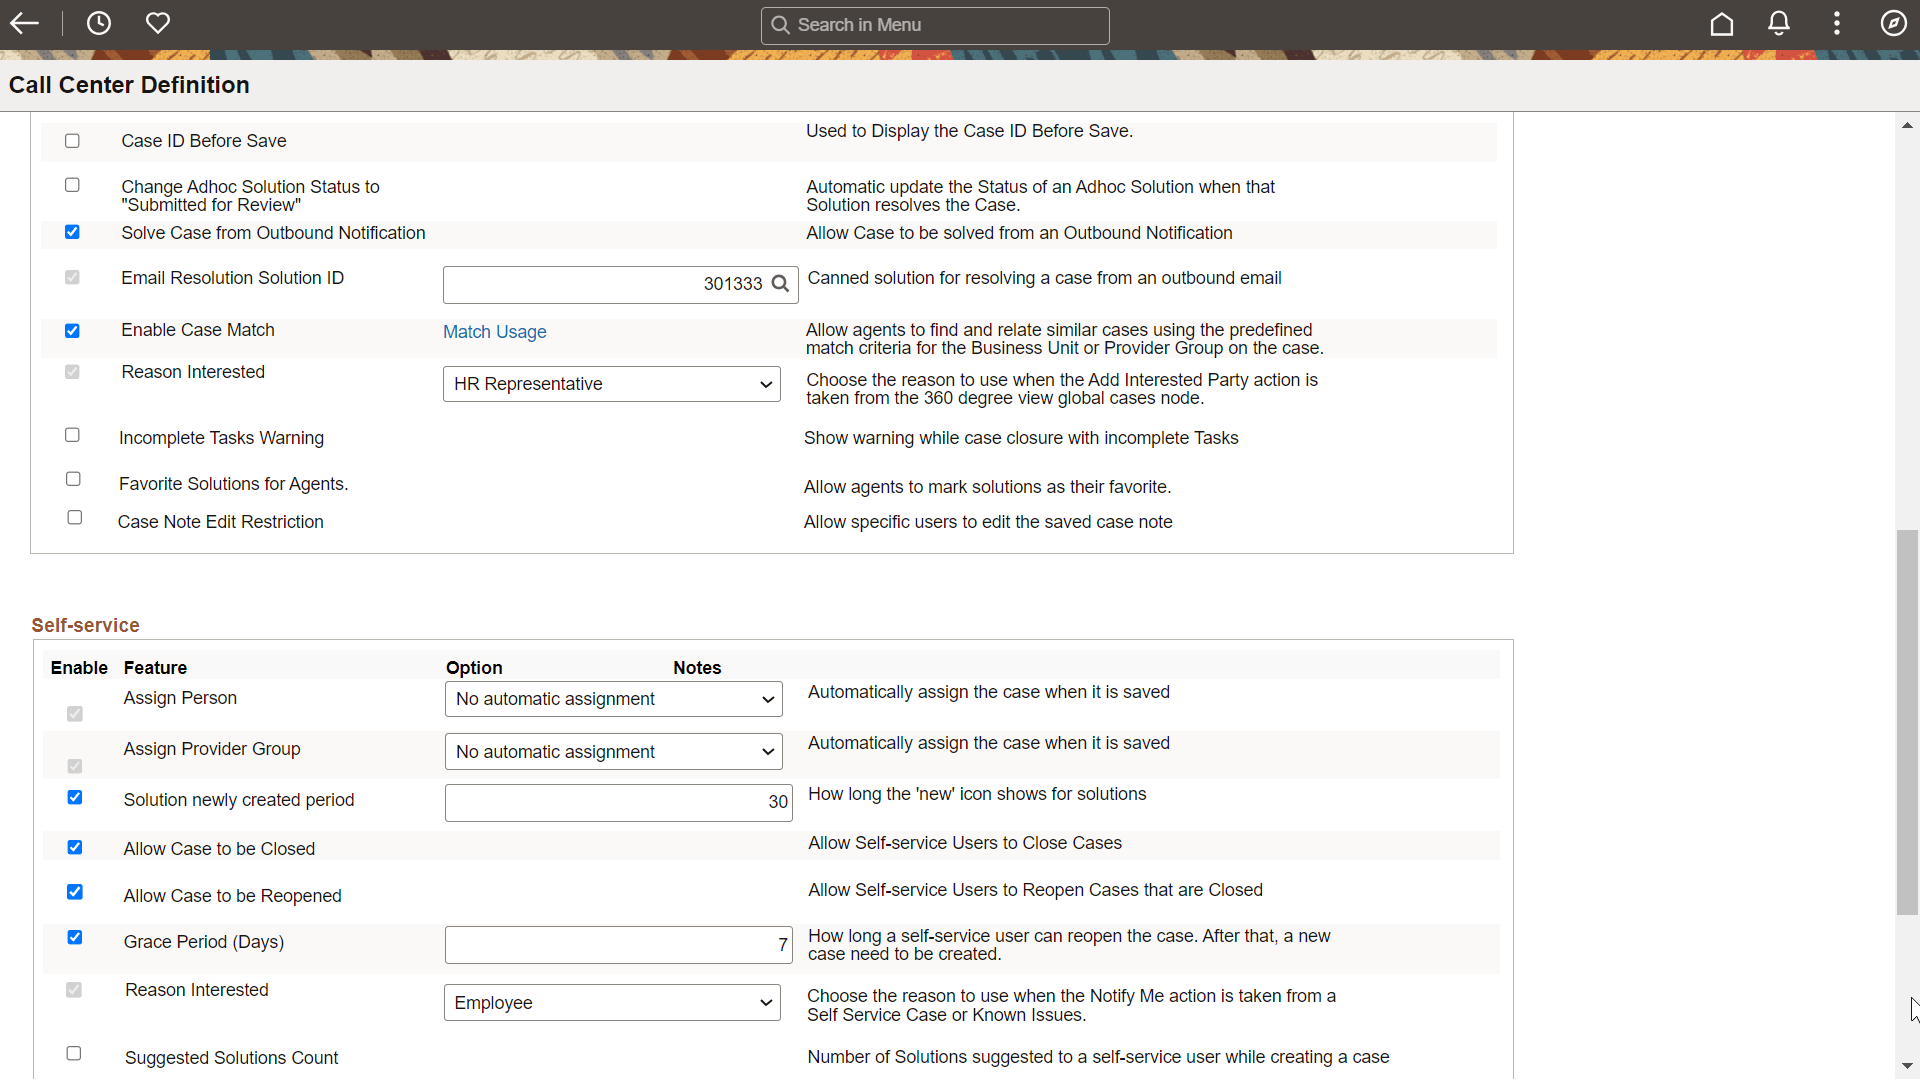Screen dimensions: 1920x1080
Task: Go to home page icon
Action: [x=1721, y=24]
